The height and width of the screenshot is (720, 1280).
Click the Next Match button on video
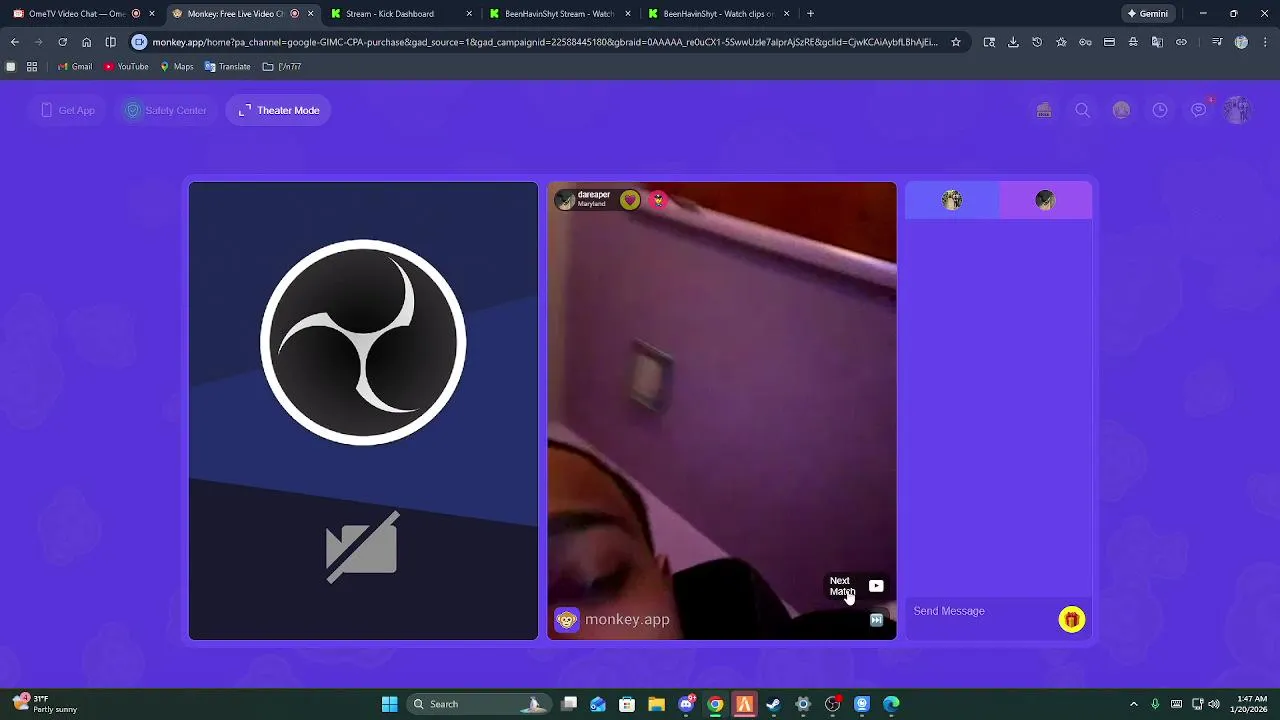click(x=856, y=586)
